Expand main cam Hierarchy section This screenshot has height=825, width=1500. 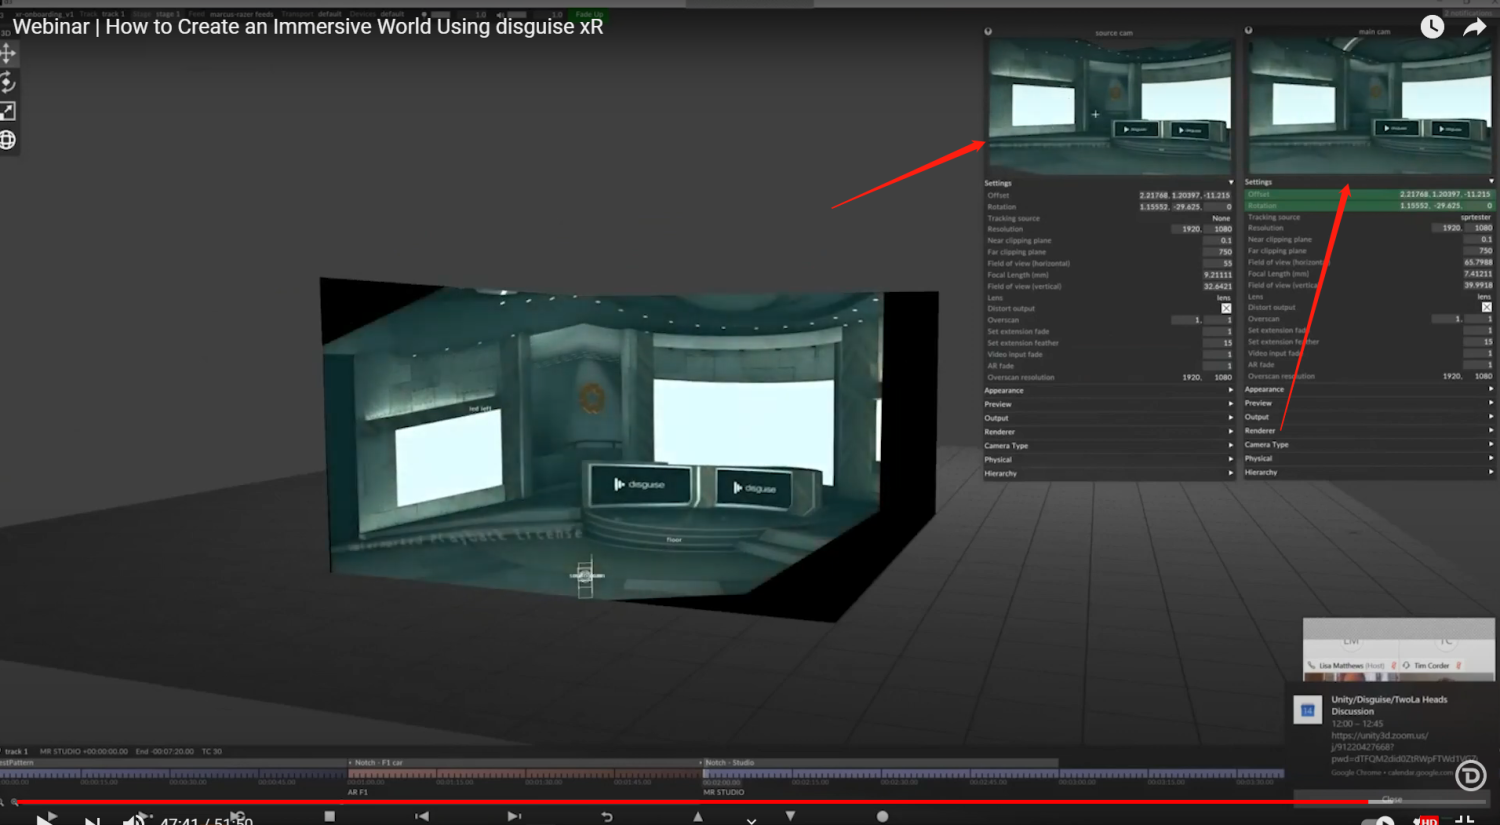1369,472
